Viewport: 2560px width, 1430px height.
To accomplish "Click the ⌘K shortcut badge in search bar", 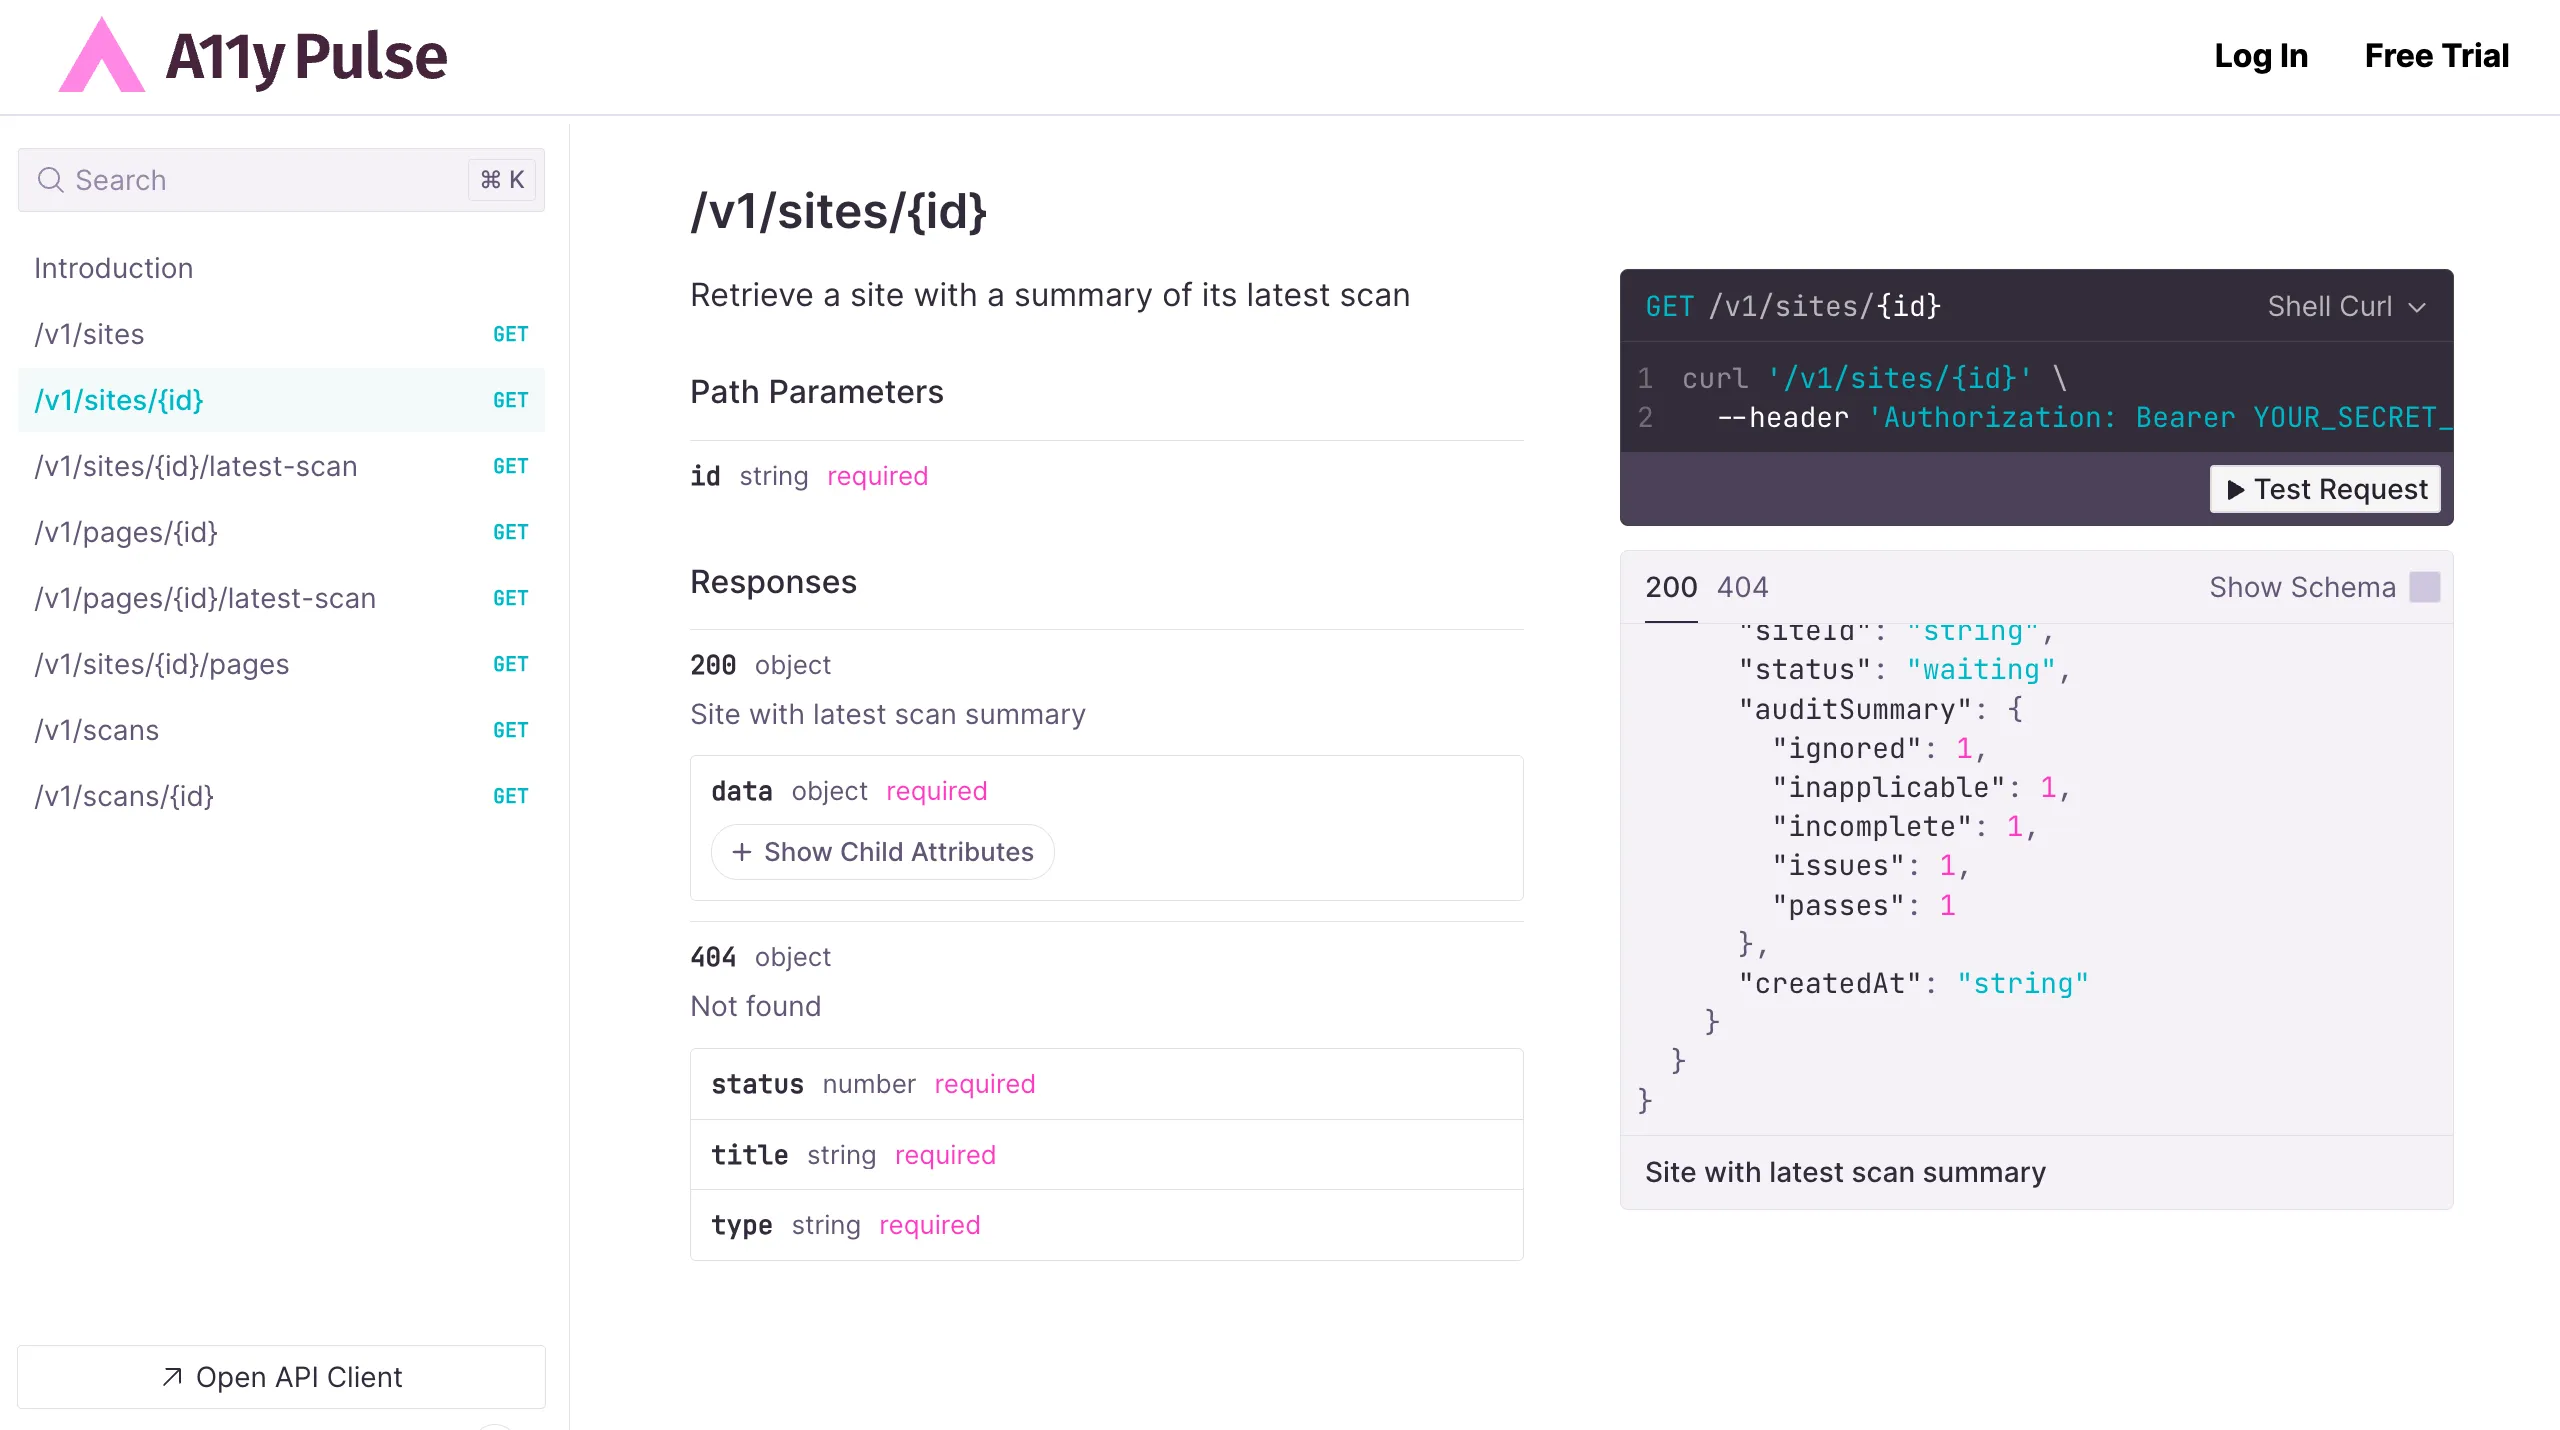I will 500,180.
